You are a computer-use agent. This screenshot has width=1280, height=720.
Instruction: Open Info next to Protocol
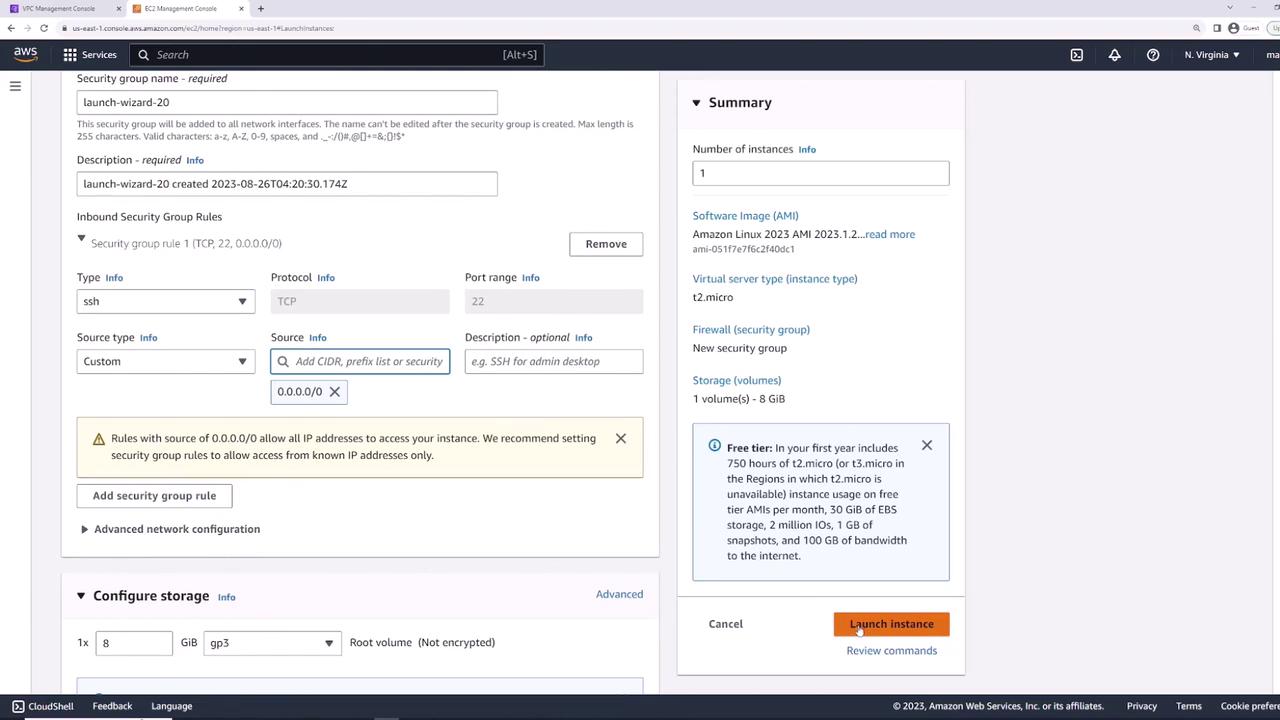tap(326, 278)
